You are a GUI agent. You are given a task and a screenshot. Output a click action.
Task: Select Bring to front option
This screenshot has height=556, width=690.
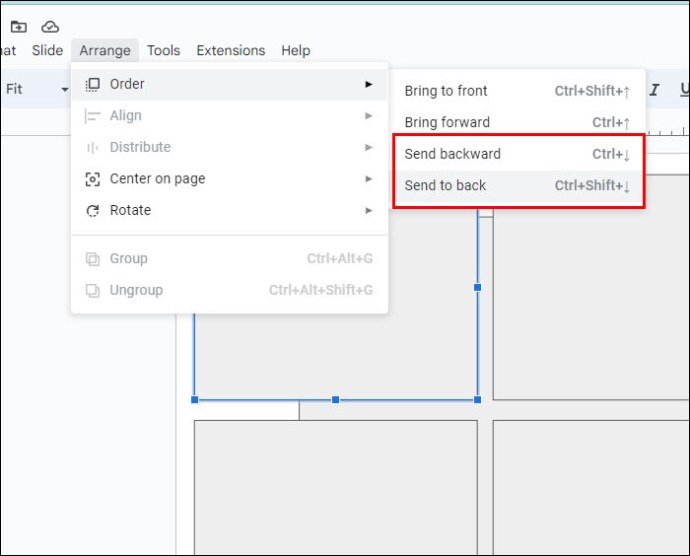[x=518, y=91]
